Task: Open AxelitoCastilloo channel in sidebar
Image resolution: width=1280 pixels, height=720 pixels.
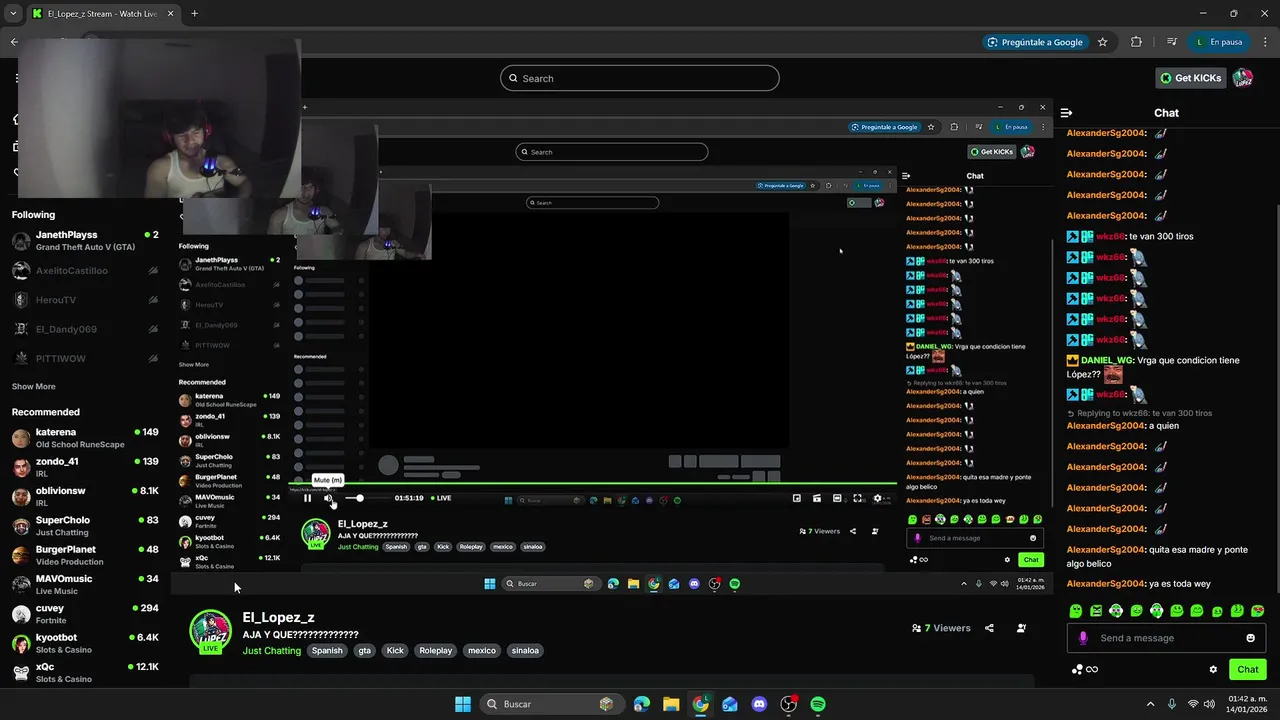Action: tap(85, 271)
